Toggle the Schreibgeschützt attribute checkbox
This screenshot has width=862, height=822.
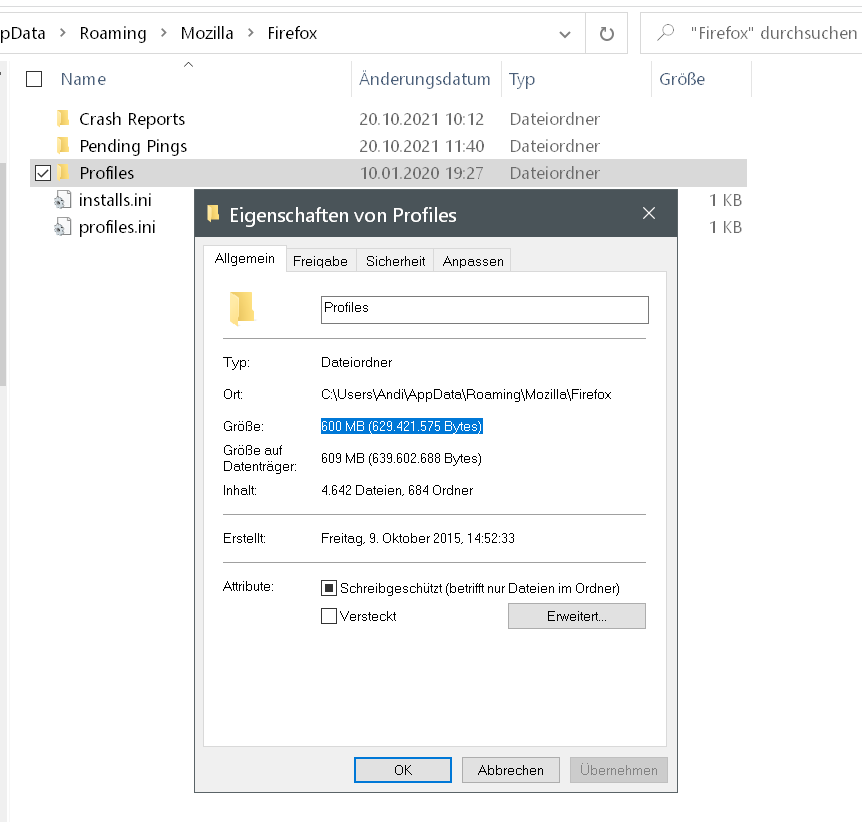pyautogui.click(x=329, y=588)
